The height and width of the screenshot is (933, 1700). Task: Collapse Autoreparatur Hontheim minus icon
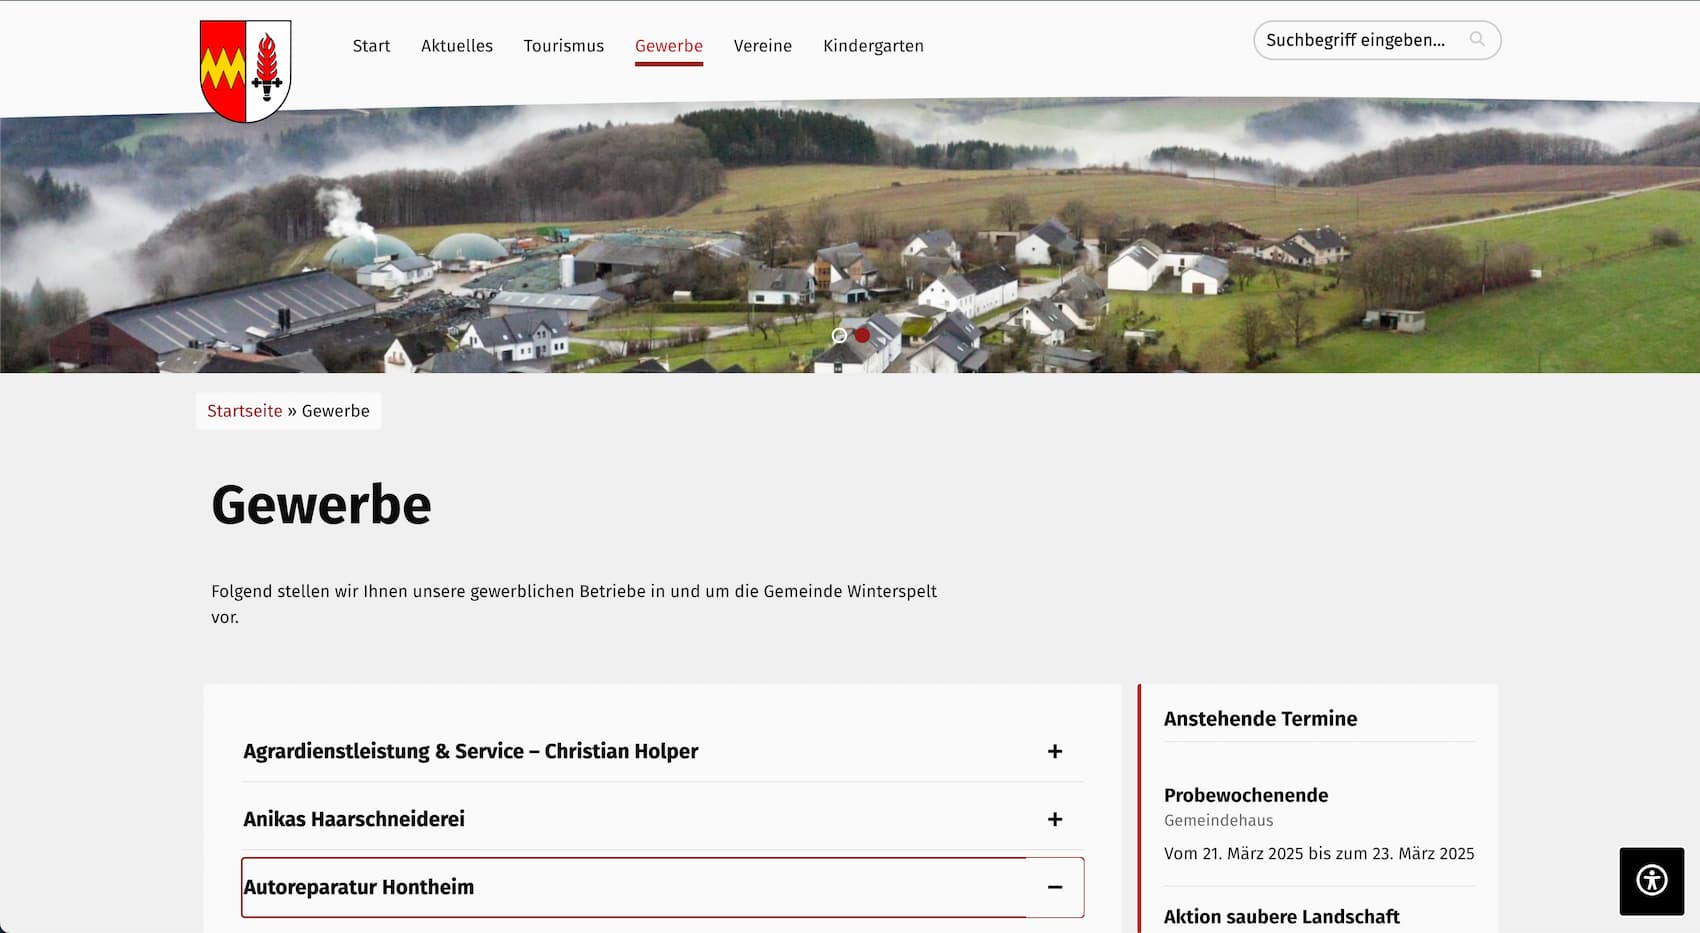(x=1055, y=887)
